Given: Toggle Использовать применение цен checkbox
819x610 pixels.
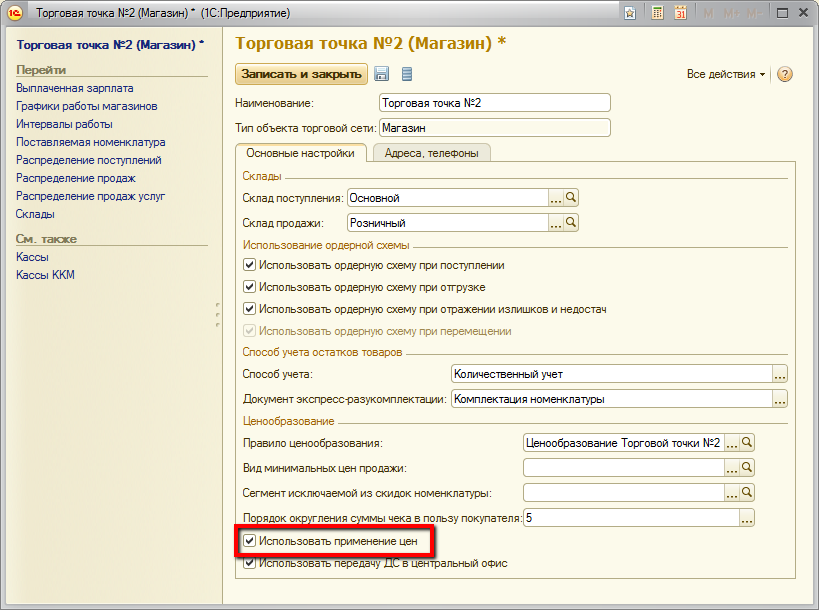Looking at the screenshot, I should coord(249,542).
